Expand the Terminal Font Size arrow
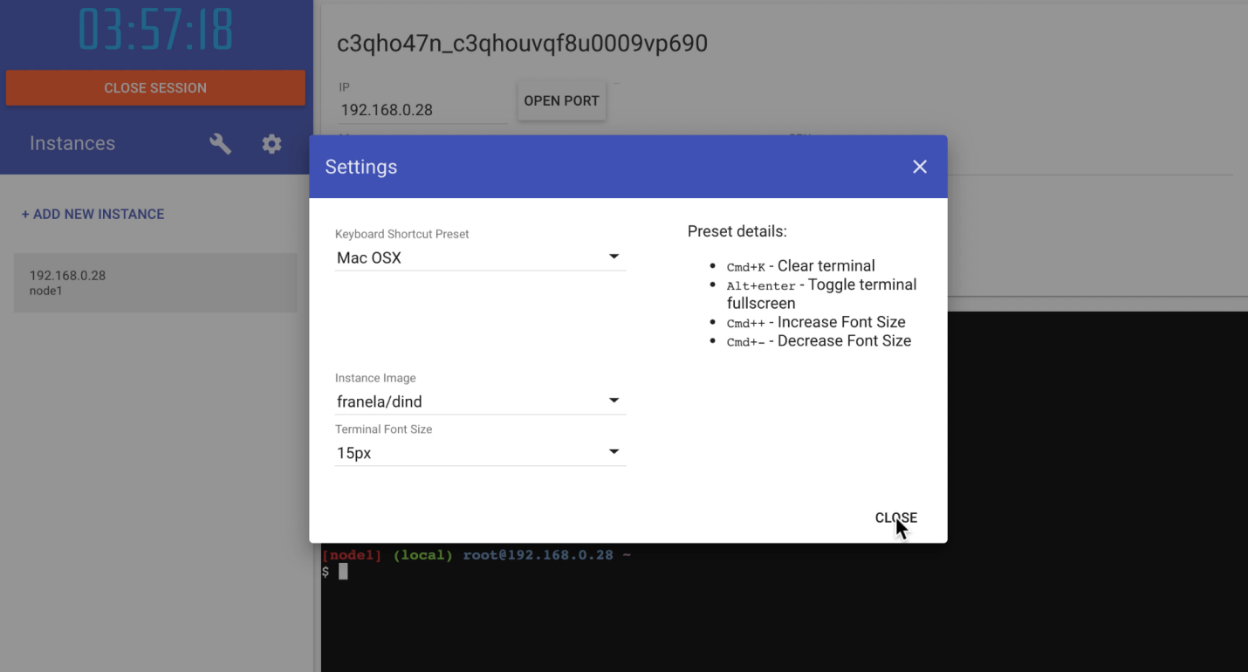The image size is (1248, 672). (614, 452)
